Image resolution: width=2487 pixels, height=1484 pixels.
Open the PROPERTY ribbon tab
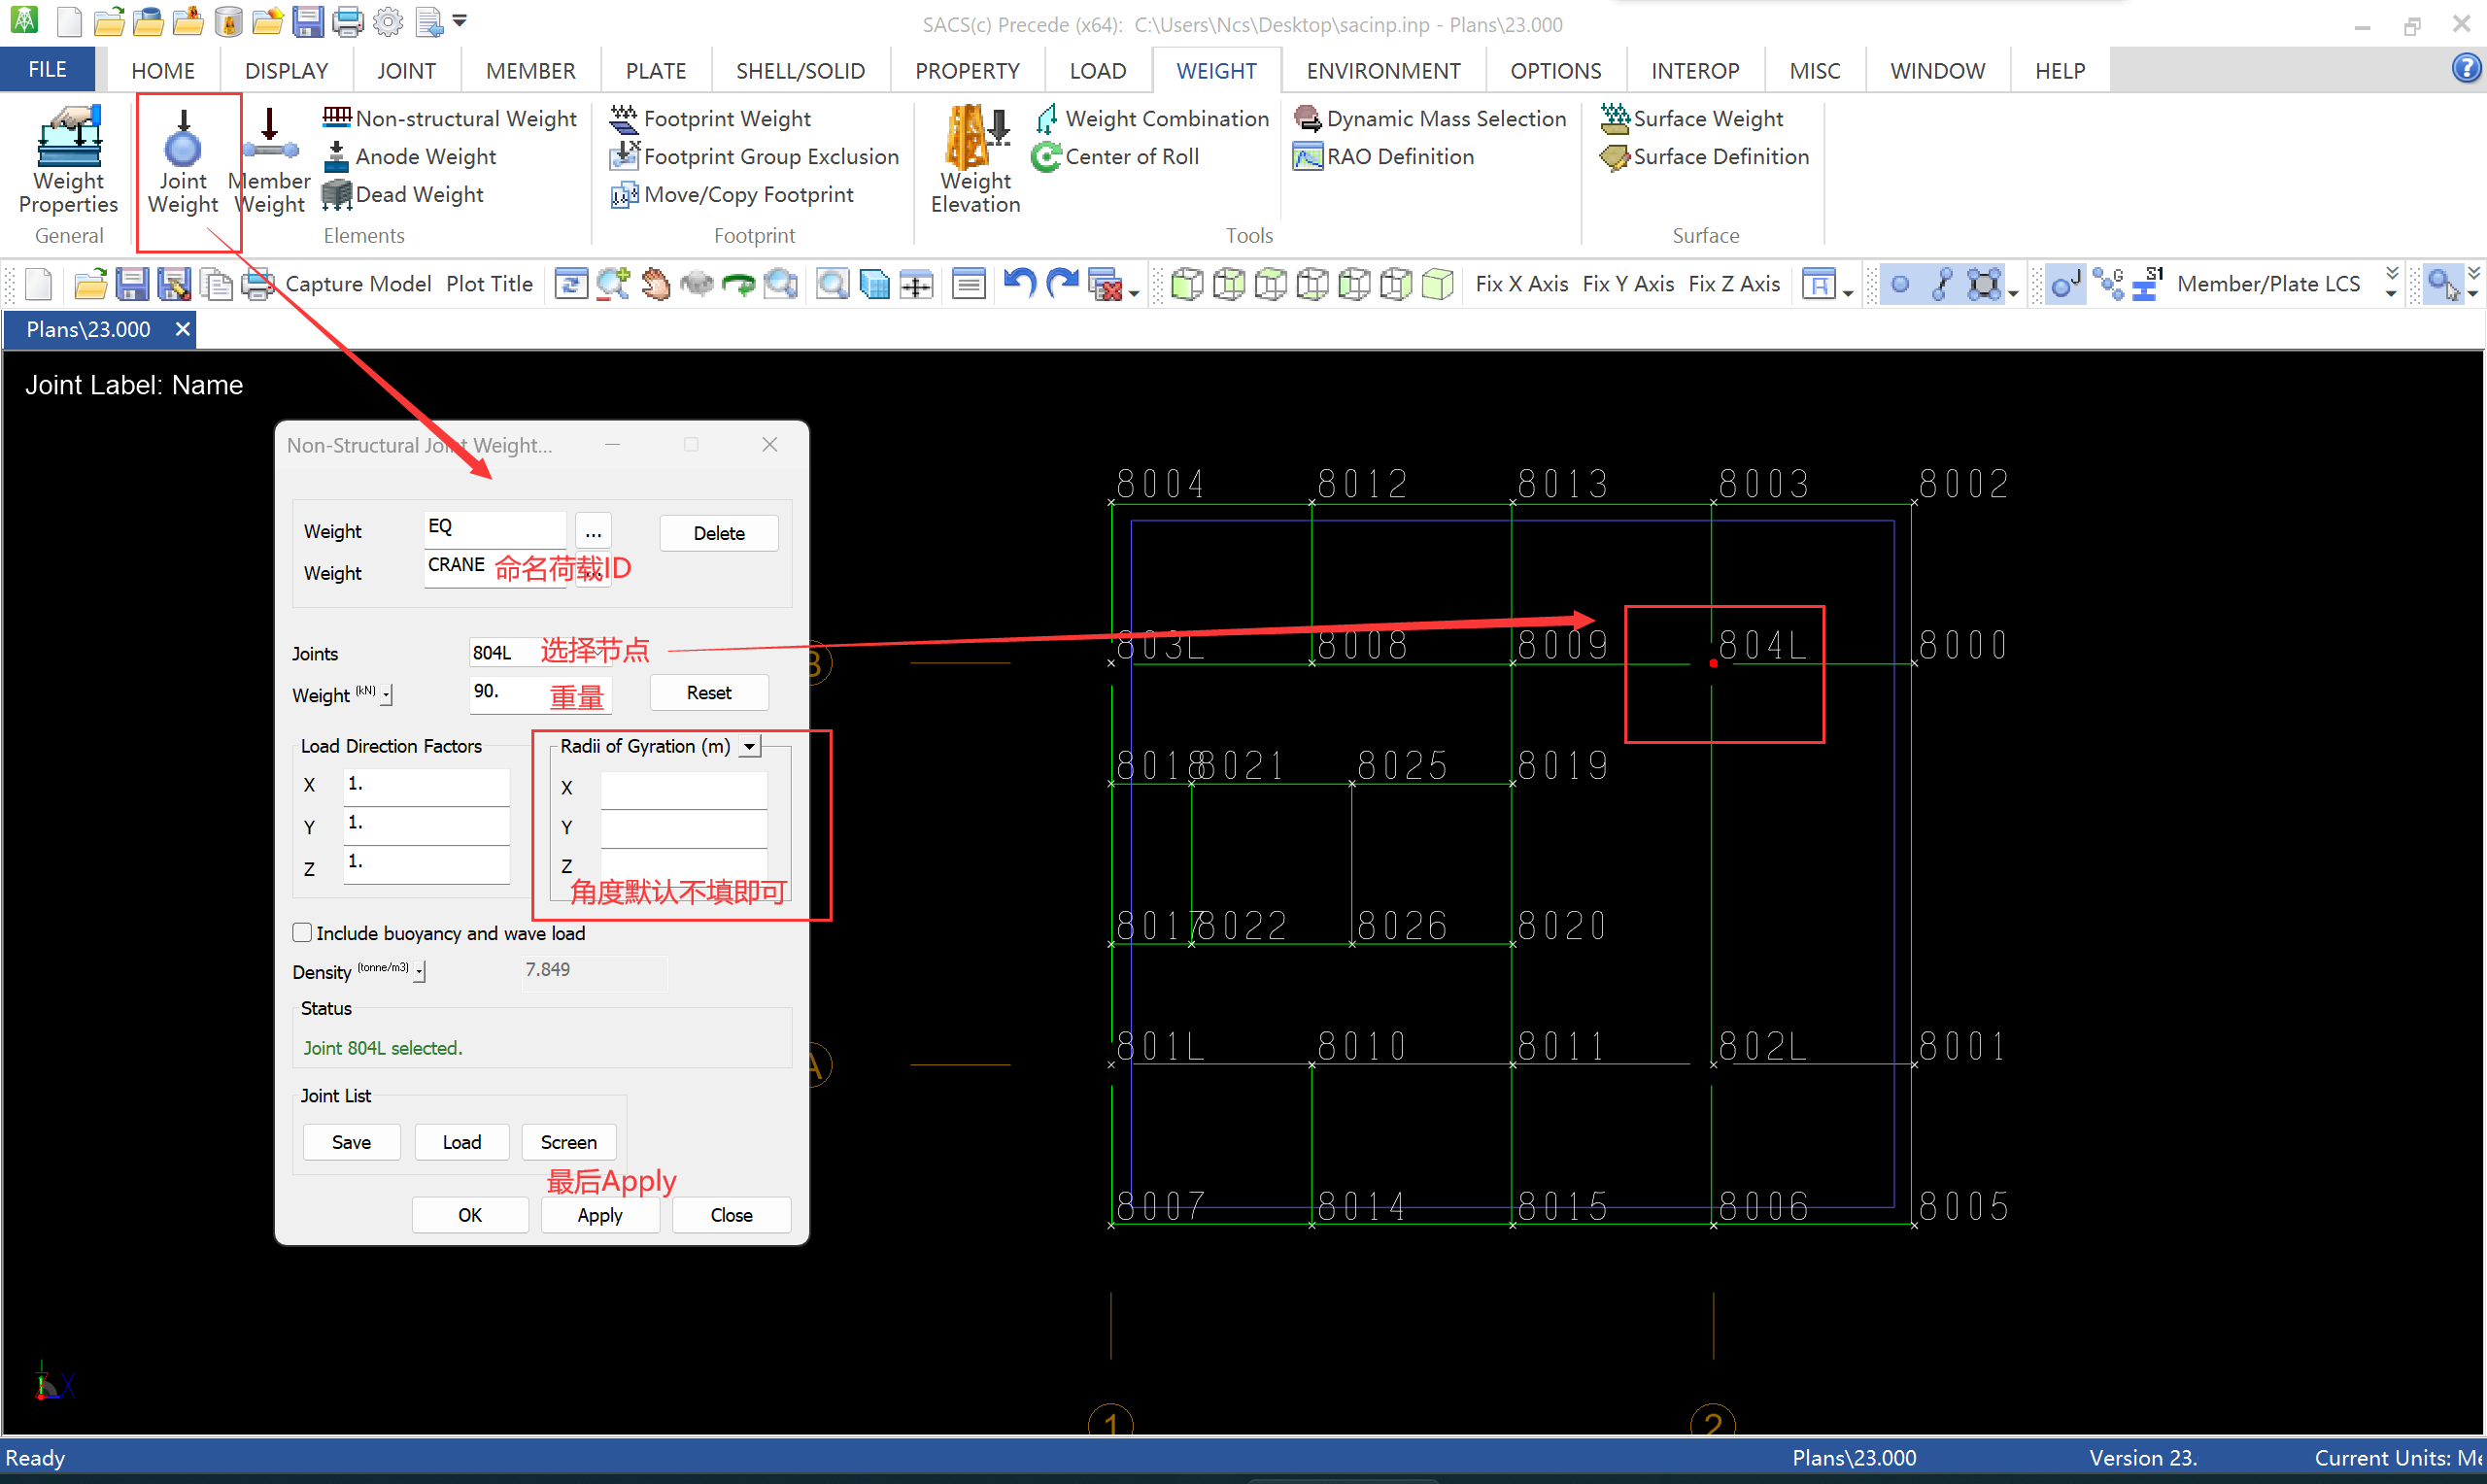pos(966,71)
